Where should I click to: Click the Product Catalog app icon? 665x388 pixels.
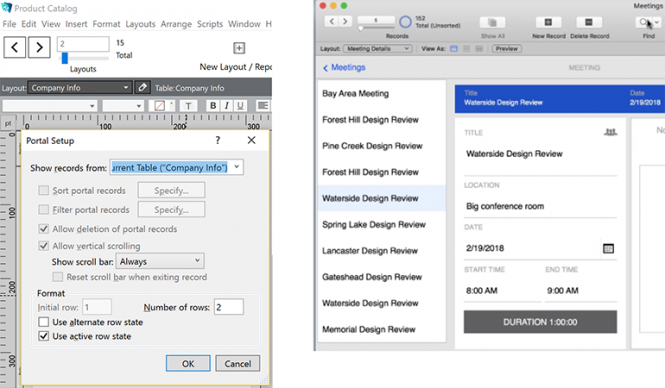6,7
